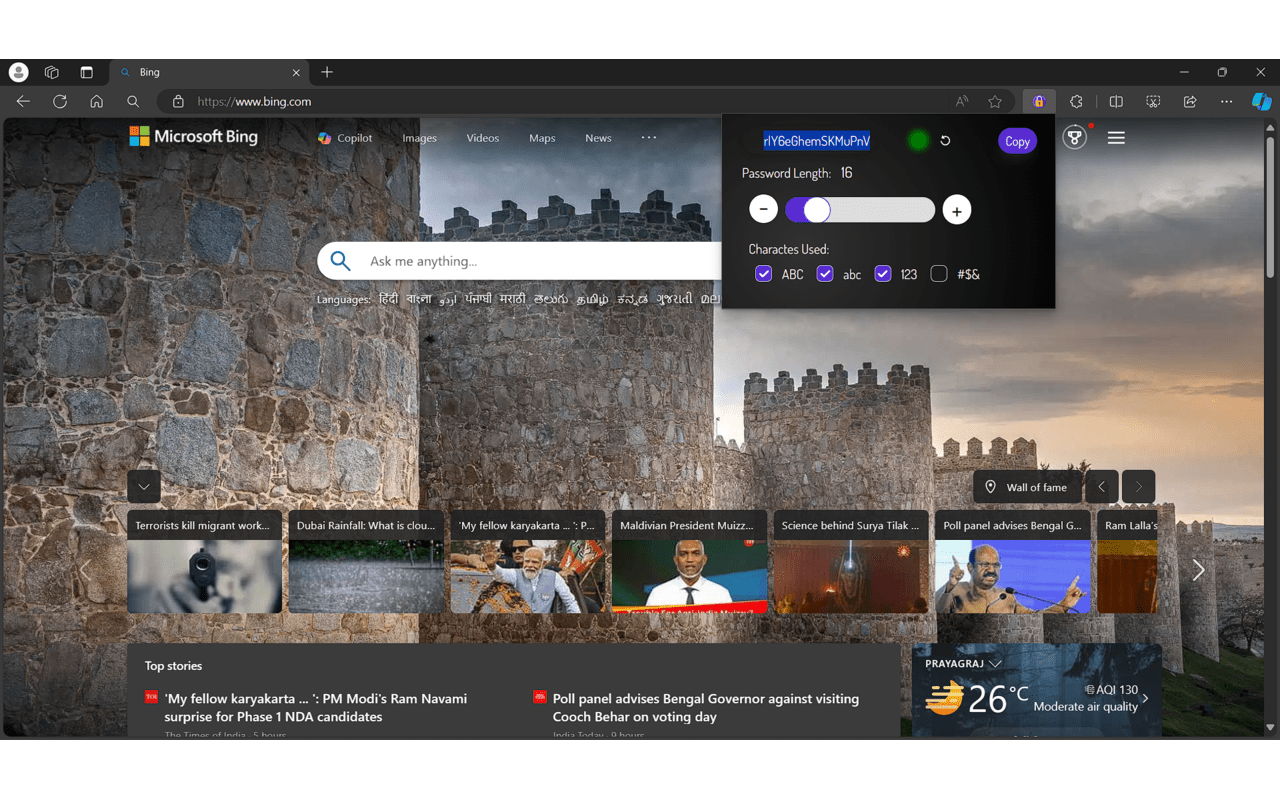Image resolution: width=1280 pixels, height=800 pixels.
Task: Go to Bing Images
Action: 420,138
